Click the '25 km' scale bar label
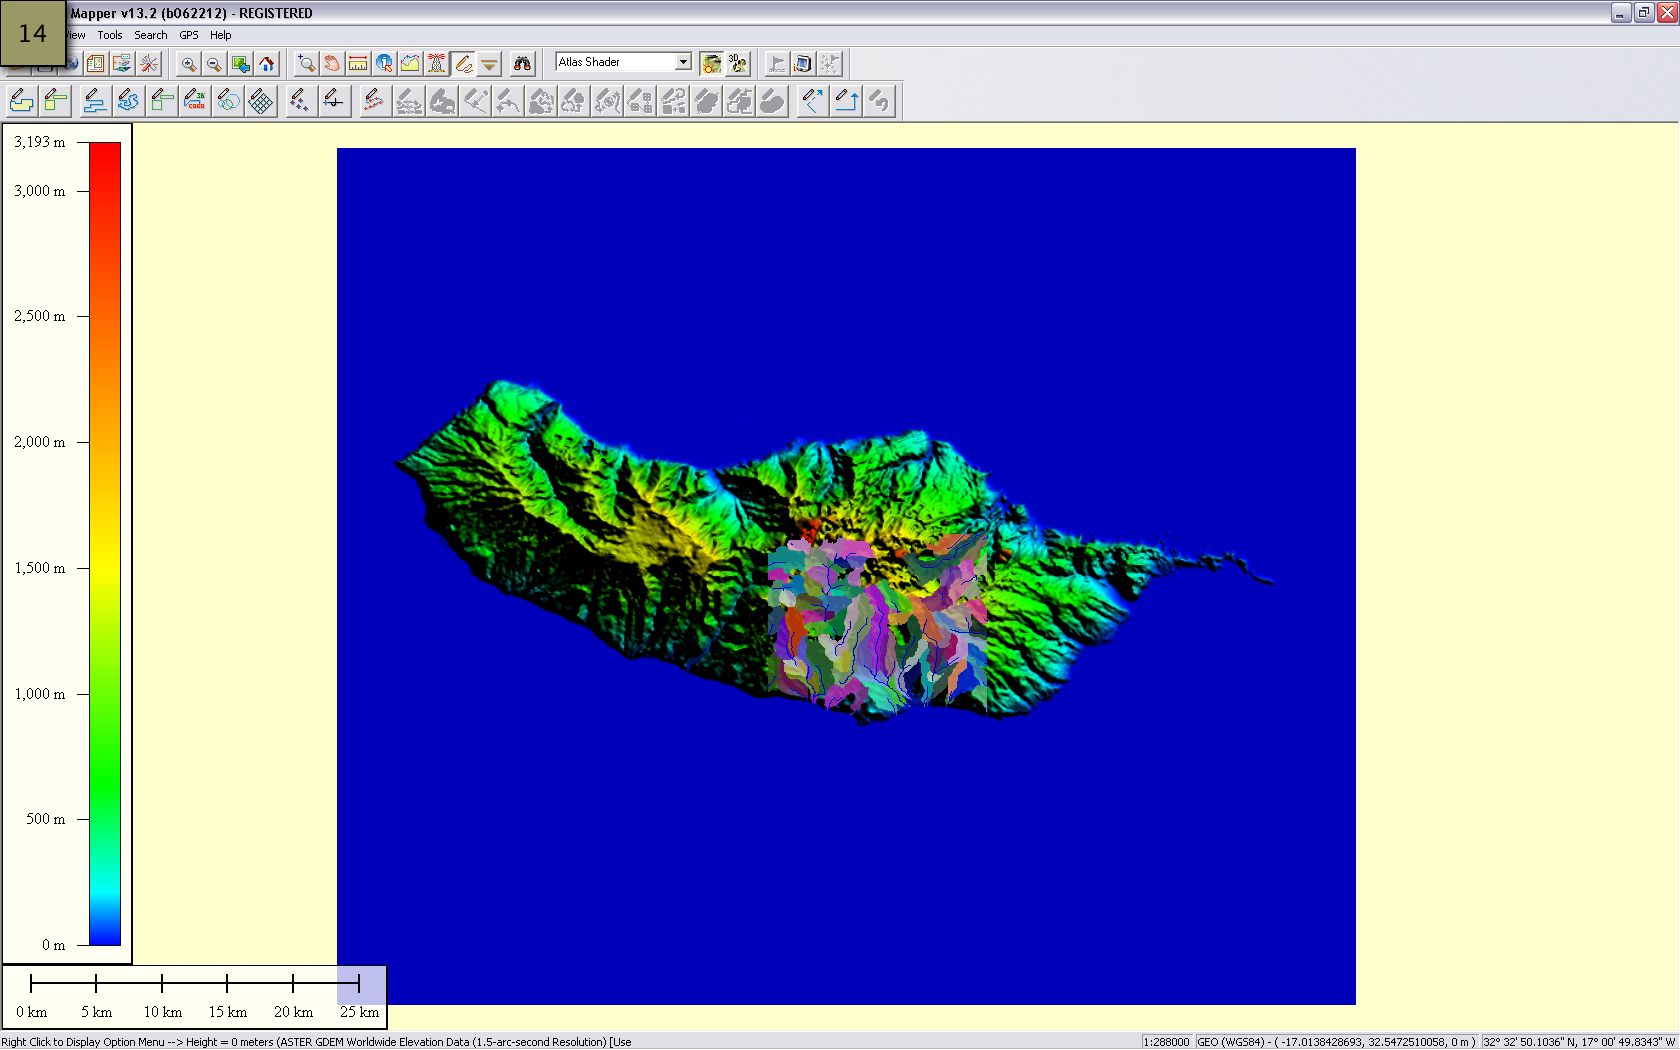This screenshot has width=1680, height=1050. point(359,1012)
